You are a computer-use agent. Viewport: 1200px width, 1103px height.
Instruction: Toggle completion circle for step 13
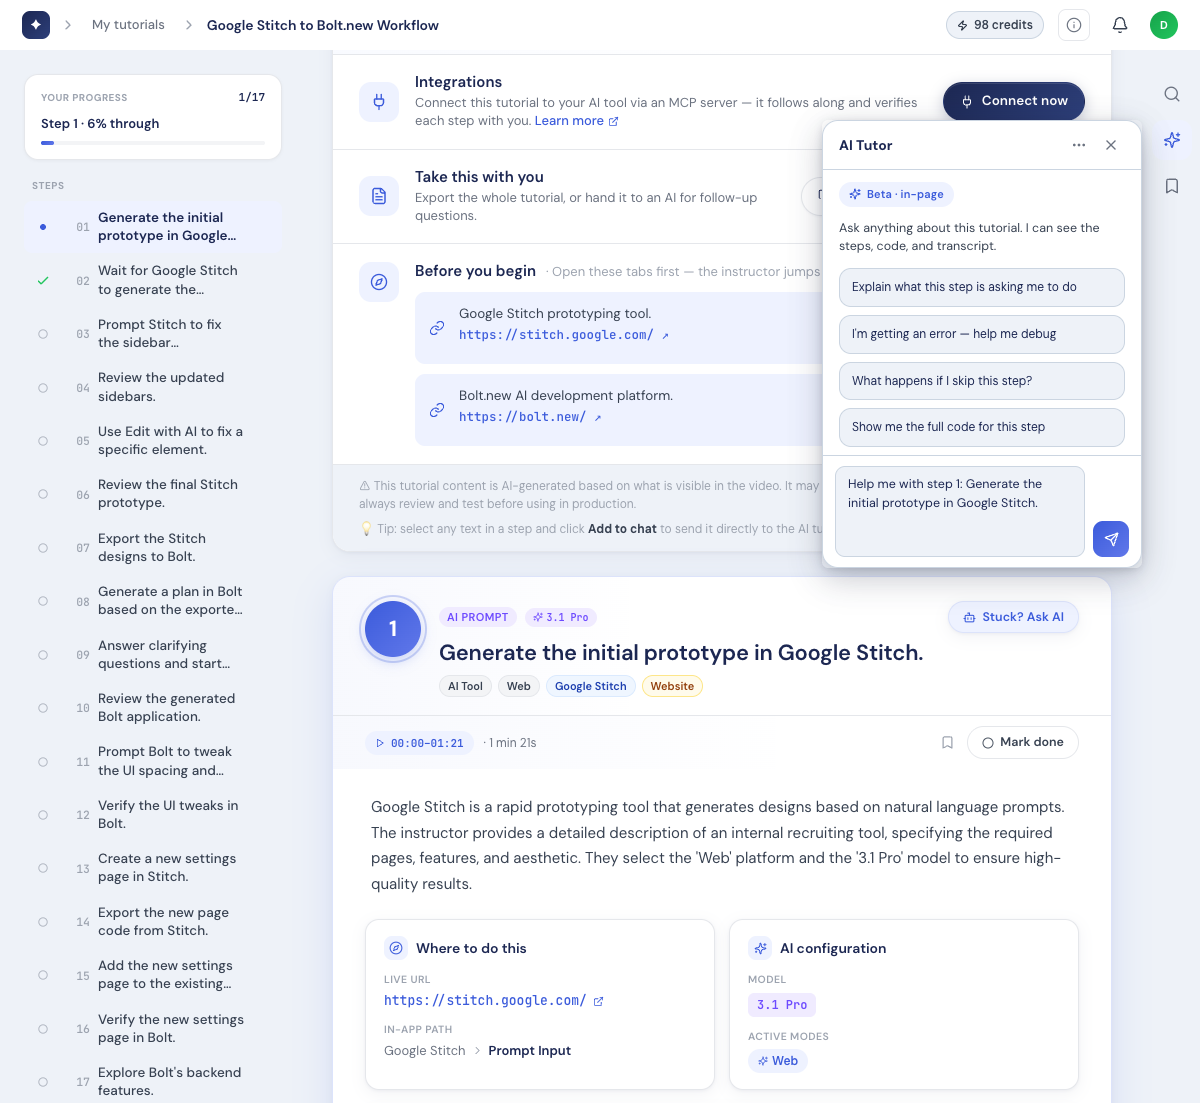[x=43, y=868]
